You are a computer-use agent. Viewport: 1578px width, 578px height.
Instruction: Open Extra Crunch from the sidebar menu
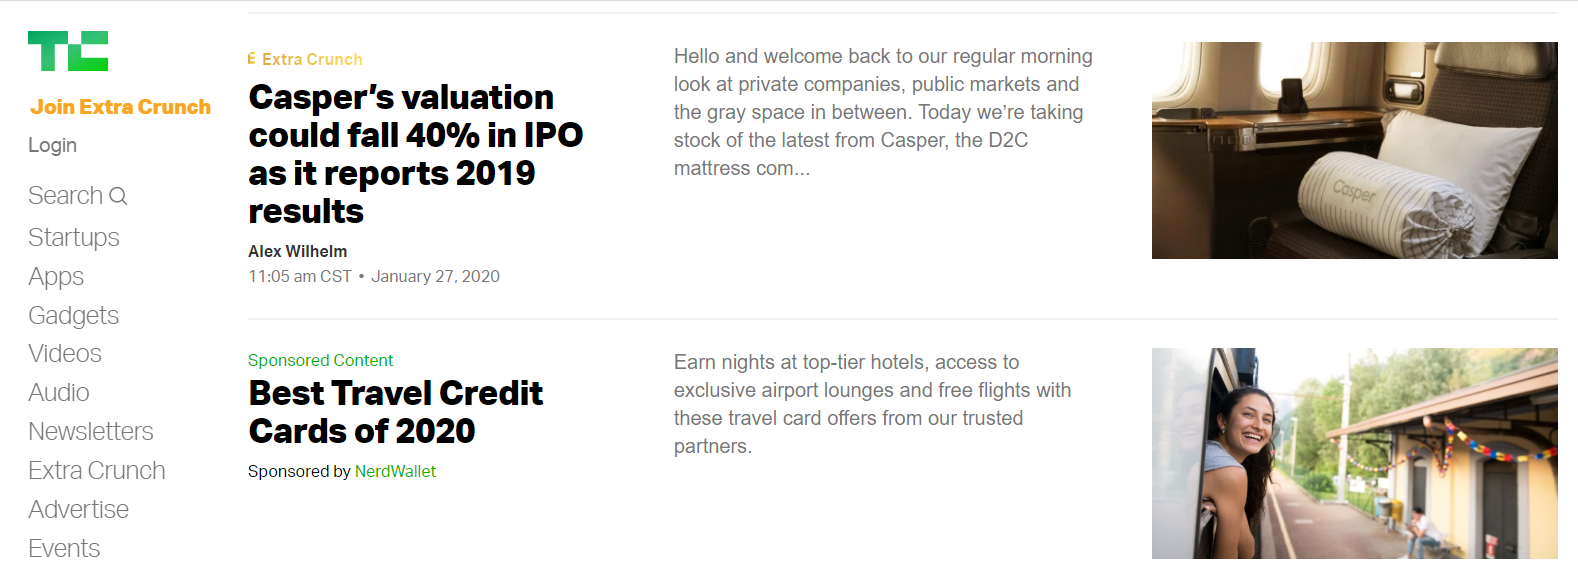(97, 470)
